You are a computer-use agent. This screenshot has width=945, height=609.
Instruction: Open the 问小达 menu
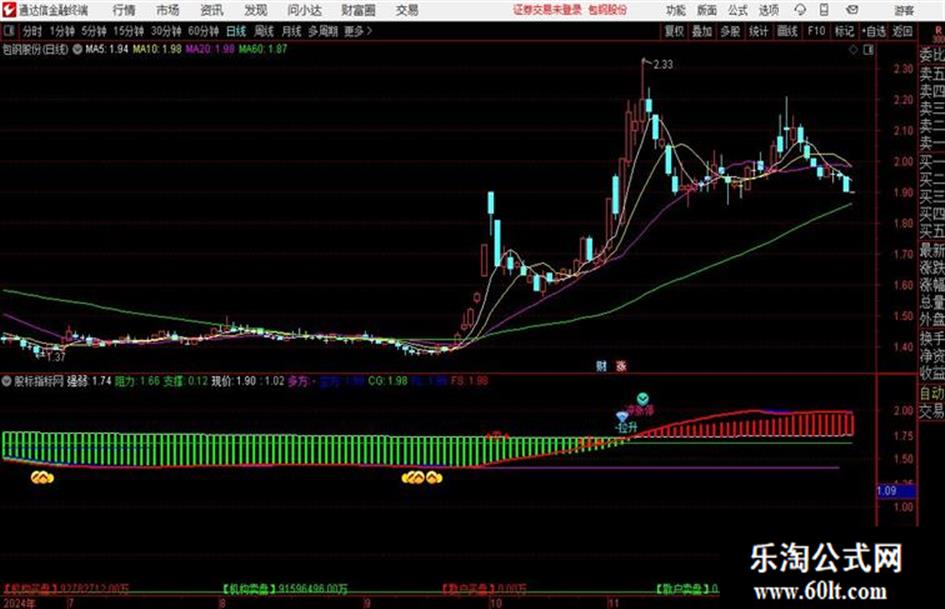point(304,10)
